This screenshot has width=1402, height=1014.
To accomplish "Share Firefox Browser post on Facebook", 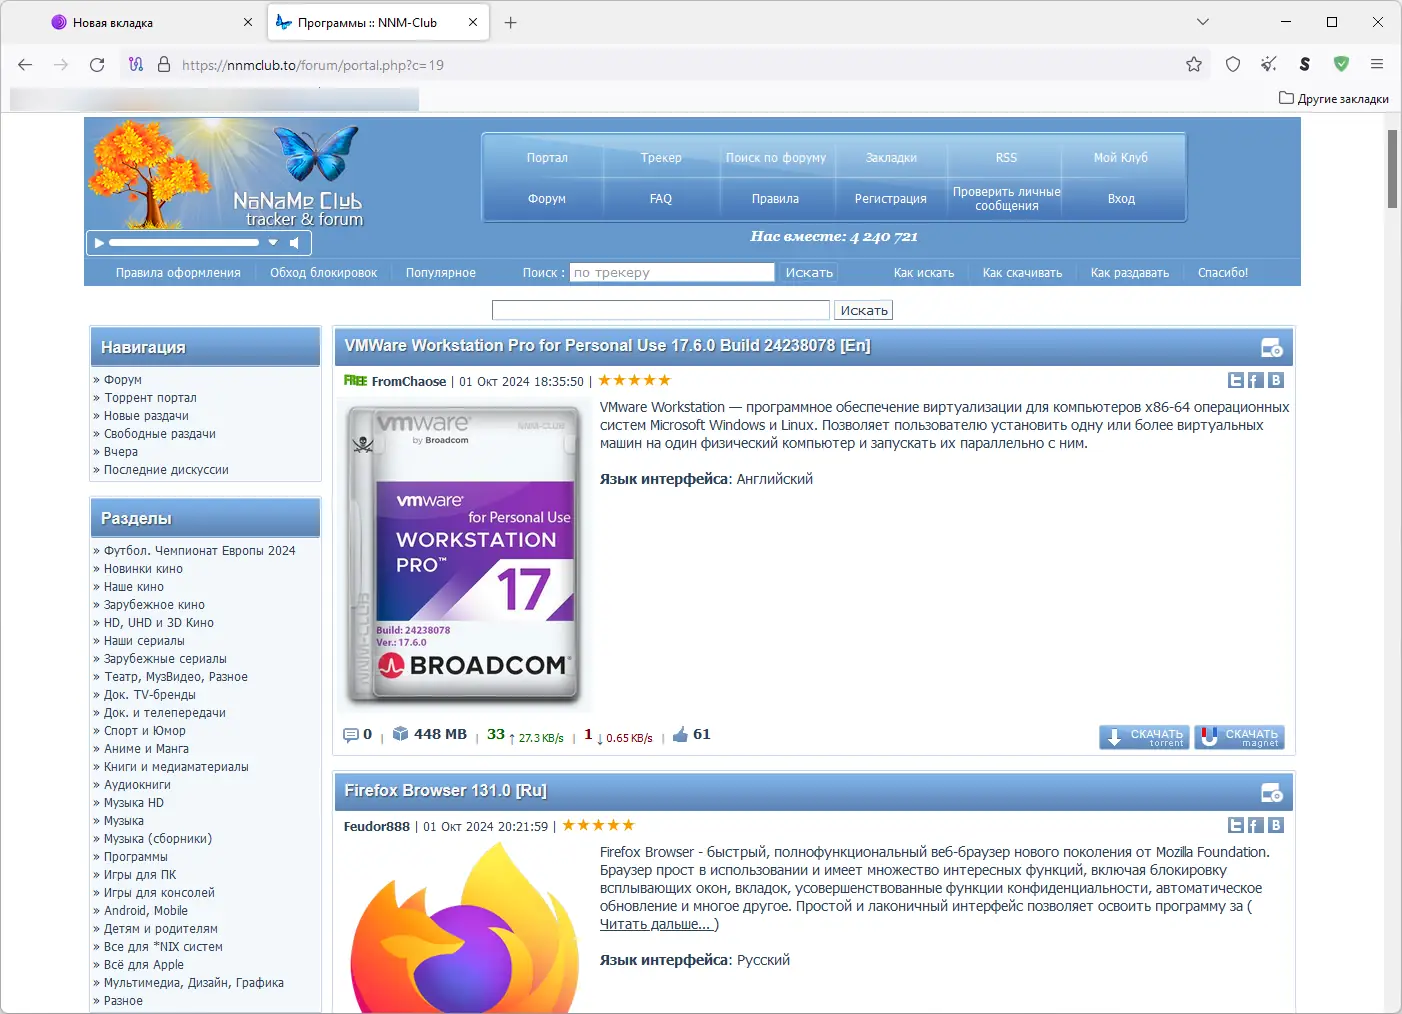I will [1256, 825].
